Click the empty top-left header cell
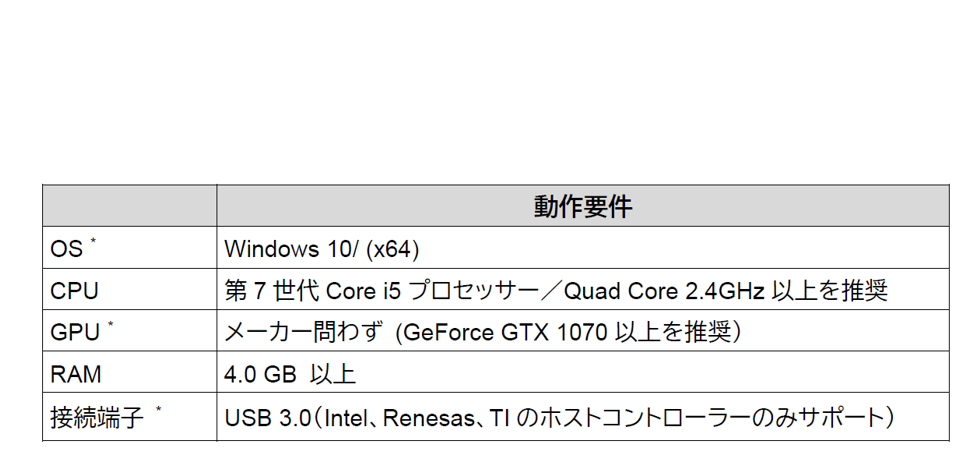Viewport: 979px width, 463px height. point(129,206)
